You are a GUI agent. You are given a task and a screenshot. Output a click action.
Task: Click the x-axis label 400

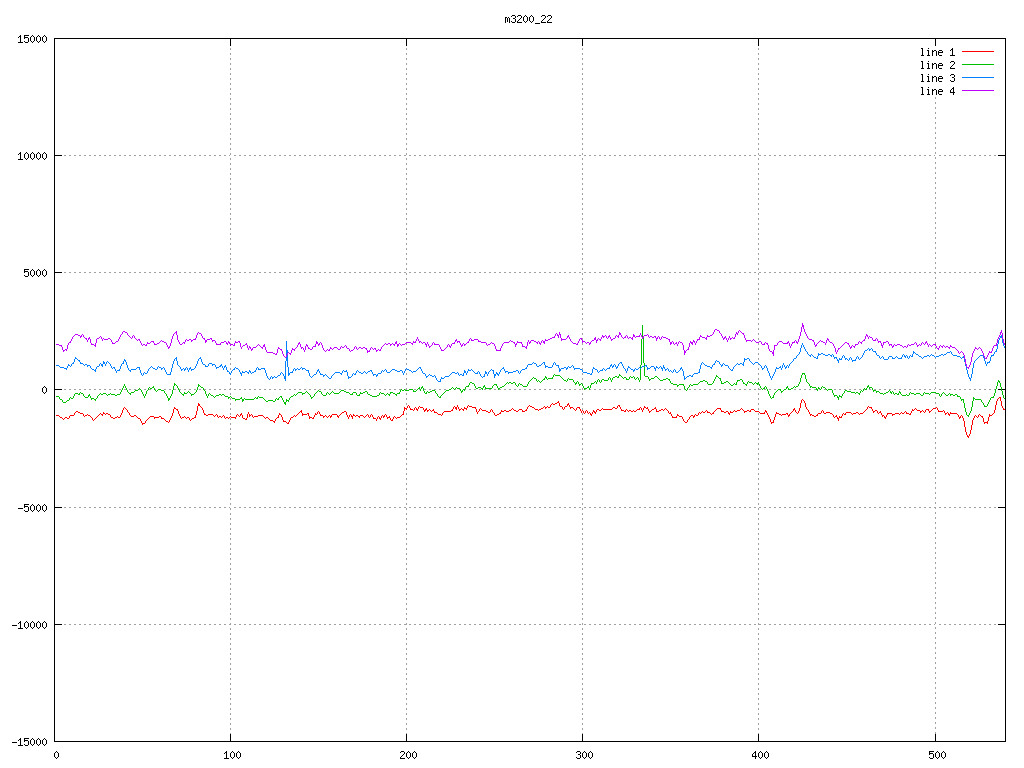(761, 756)
